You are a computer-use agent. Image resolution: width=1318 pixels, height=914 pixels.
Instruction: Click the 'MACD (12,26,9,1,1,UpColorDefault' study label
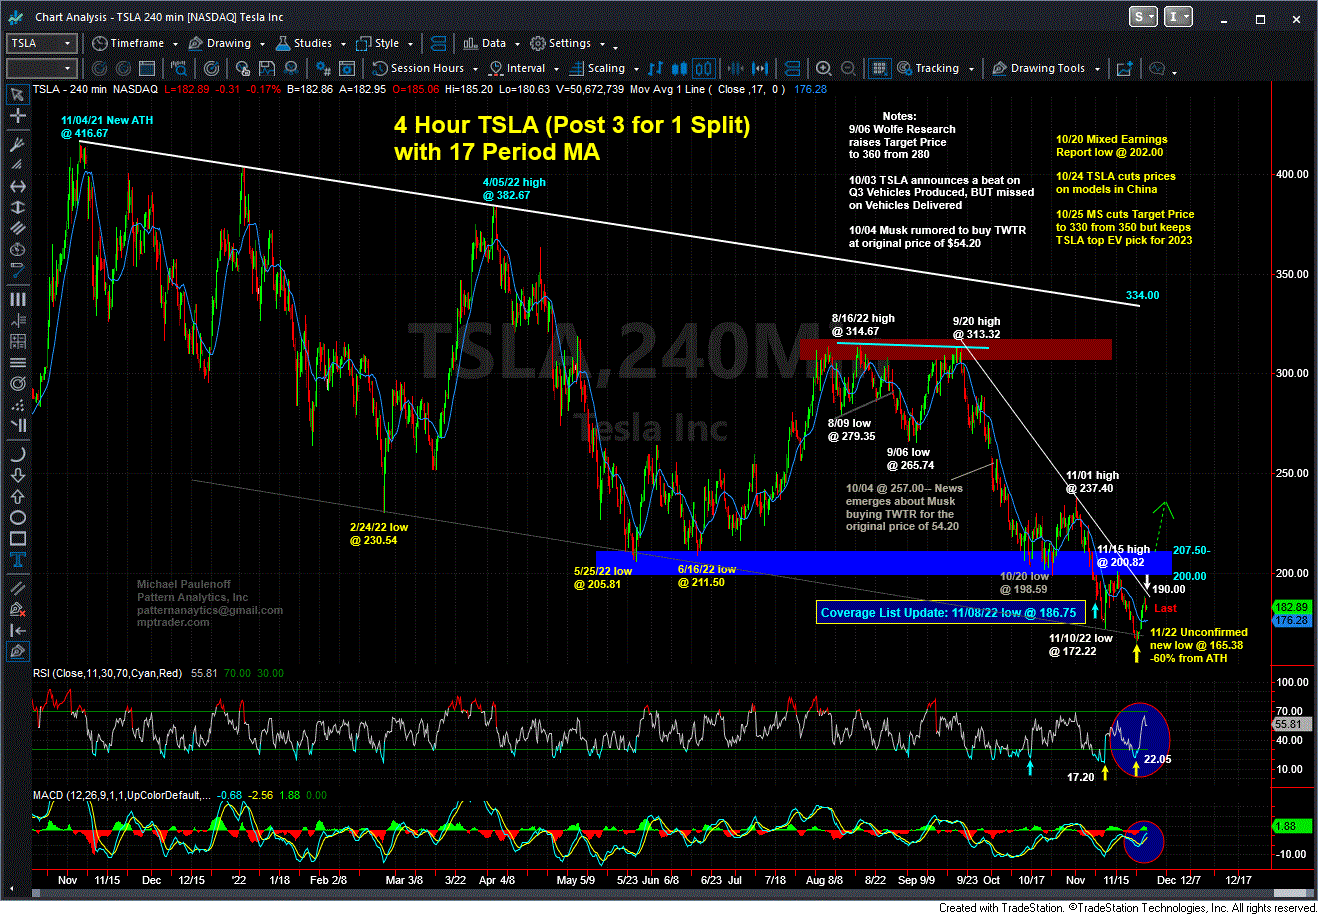[x=121, y=795]
